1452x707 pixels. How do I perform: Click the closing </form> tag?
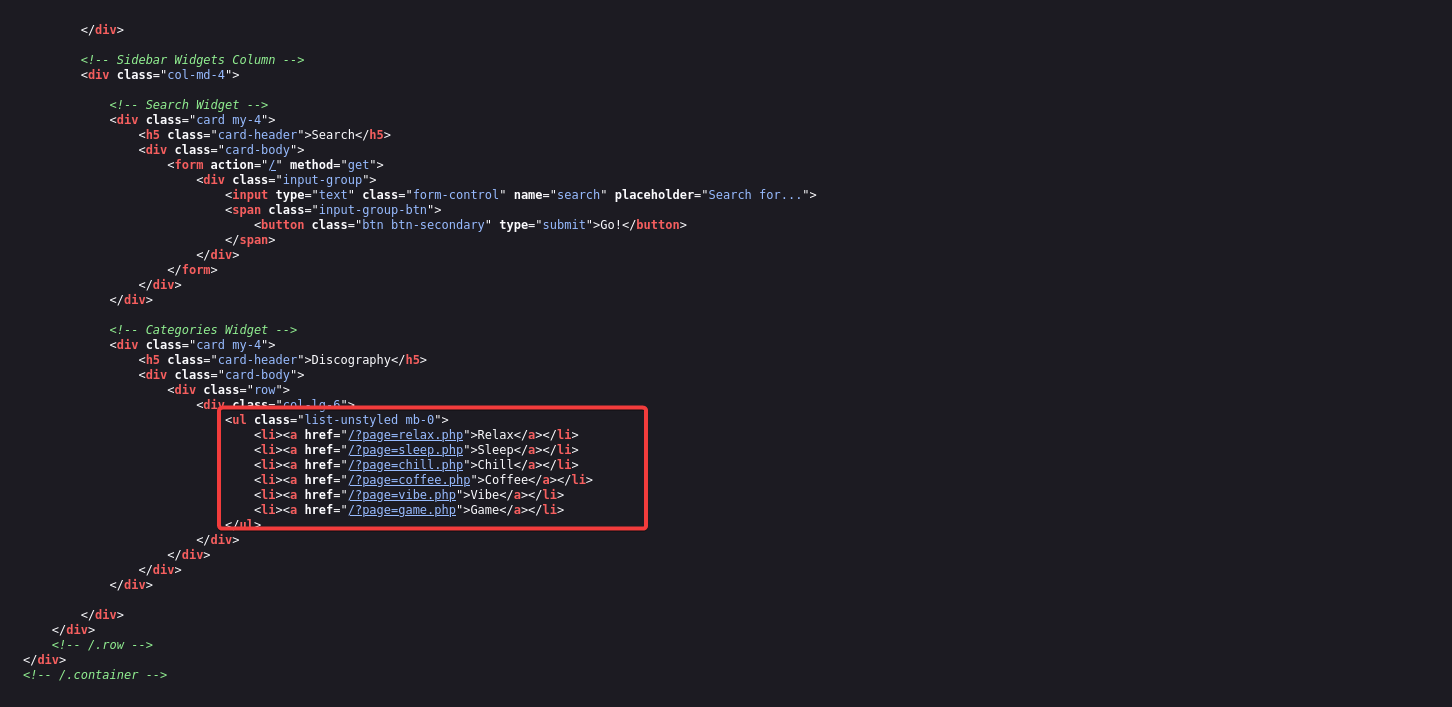pos(192,270)
